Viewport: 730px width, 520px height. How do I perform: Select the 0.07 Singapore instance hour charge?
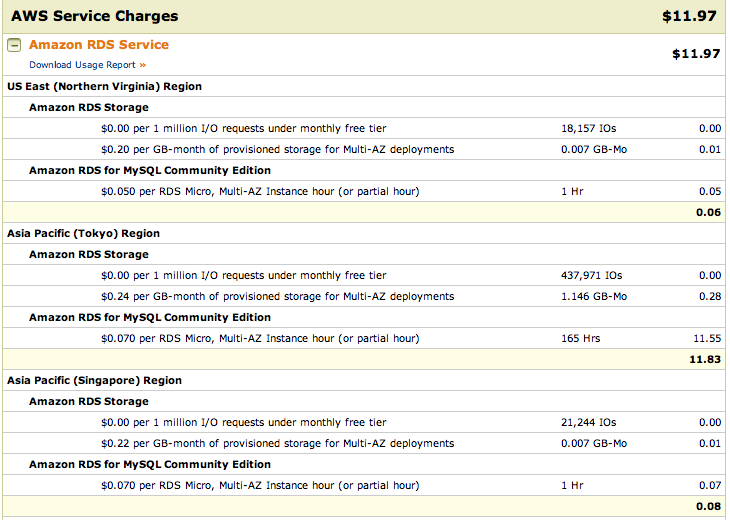pyautogui.click(x=710, y=486)
